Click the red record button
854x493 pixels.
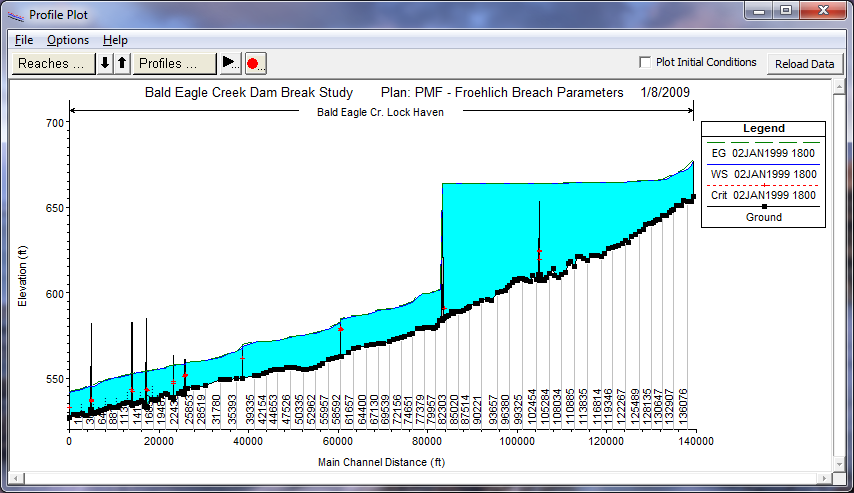pyautogui.click(x=254, y=63)
